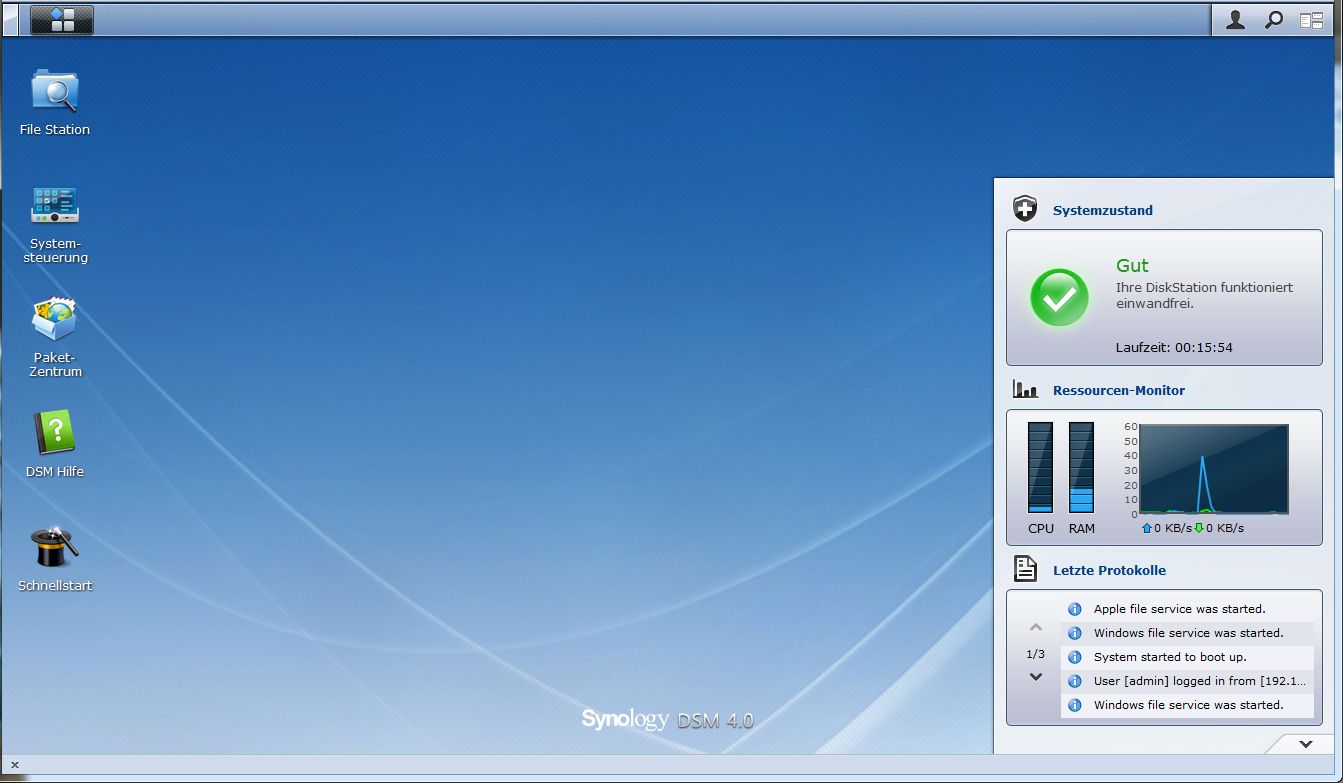This screenshot has width=1343, height=783.
Task: Click the search magnifier icon
Action: (1274, 19)
